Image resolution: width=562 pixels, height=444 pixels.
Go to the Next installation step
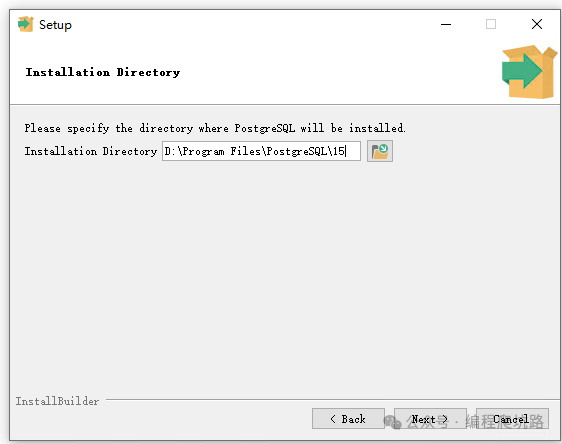click(x=430, y=419)
